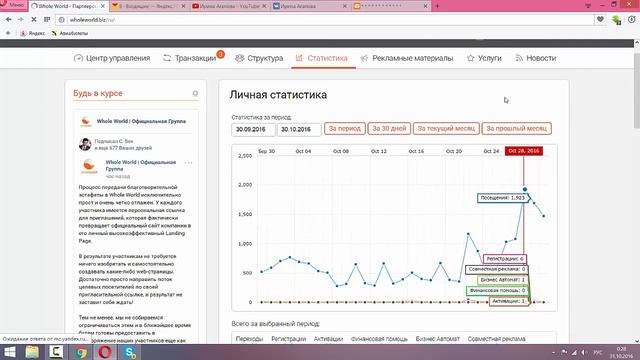Click the Совместная реклама column header
640x360 pixels.
(496, 339)
